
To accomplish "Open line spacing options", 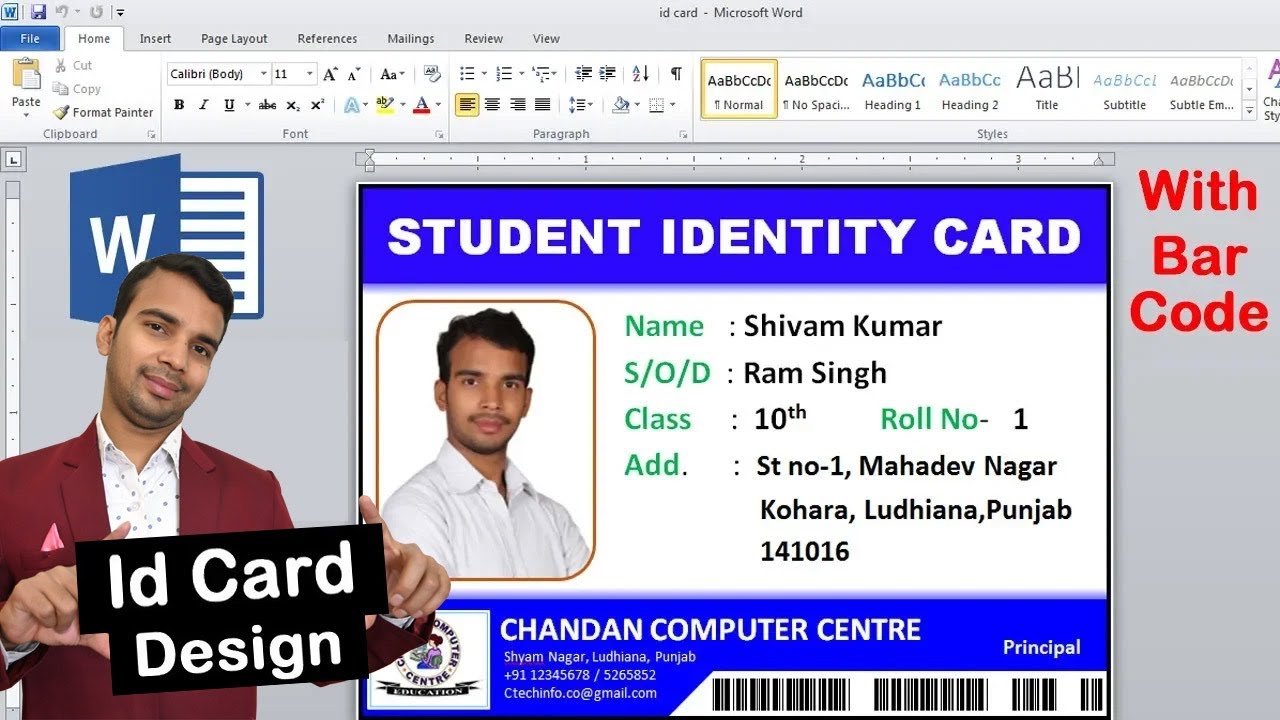I will pyautogui.click(x=579, y=104).
